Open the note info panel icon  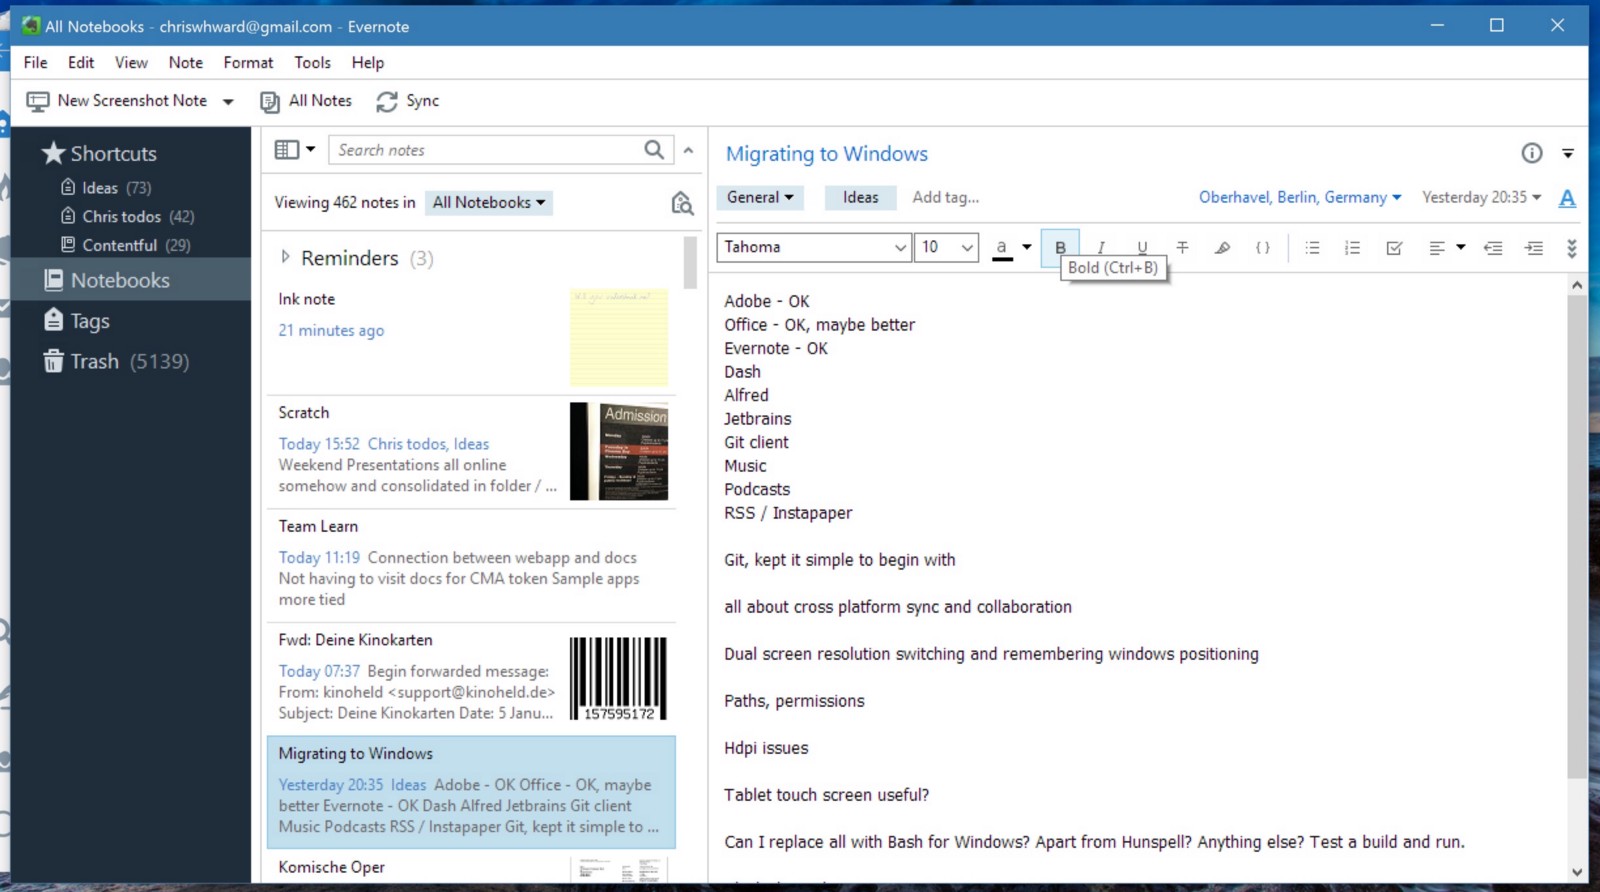click(1532, 153)
